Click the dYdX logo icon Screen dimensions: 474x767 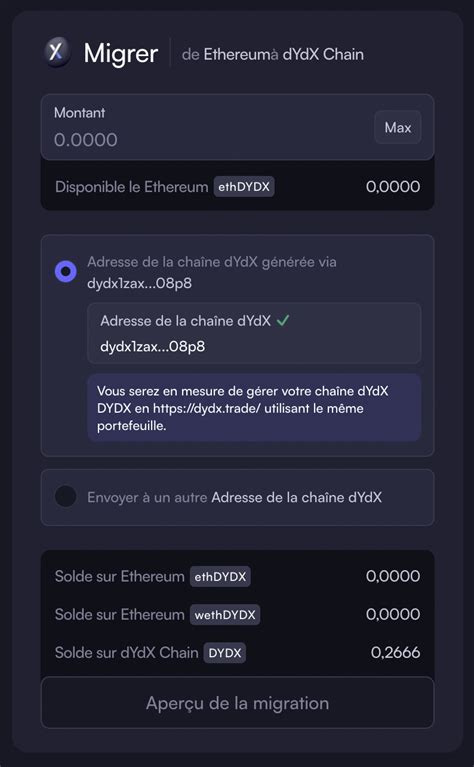pyautogui.click(x=57, y=51)
